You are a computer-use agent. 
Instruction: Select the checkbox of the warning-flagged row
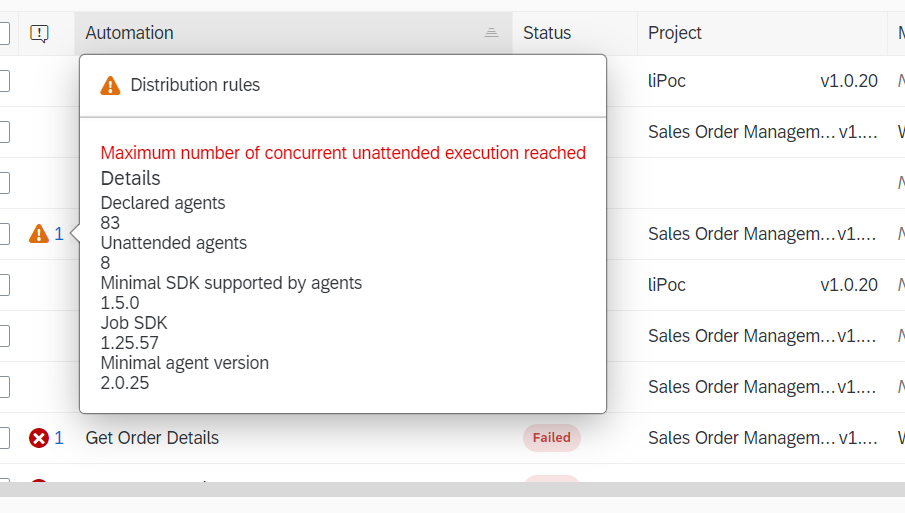(x=3, y=234)
